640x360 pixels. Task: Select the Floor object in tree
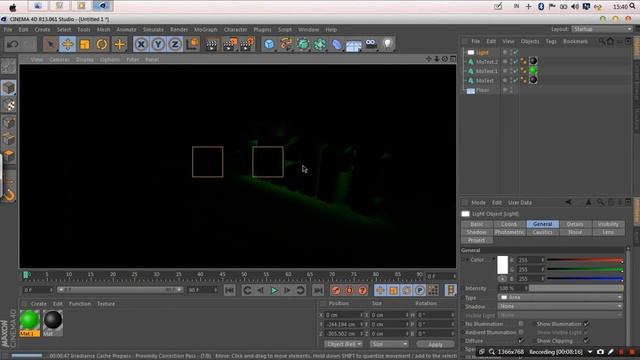pos(482,90)
